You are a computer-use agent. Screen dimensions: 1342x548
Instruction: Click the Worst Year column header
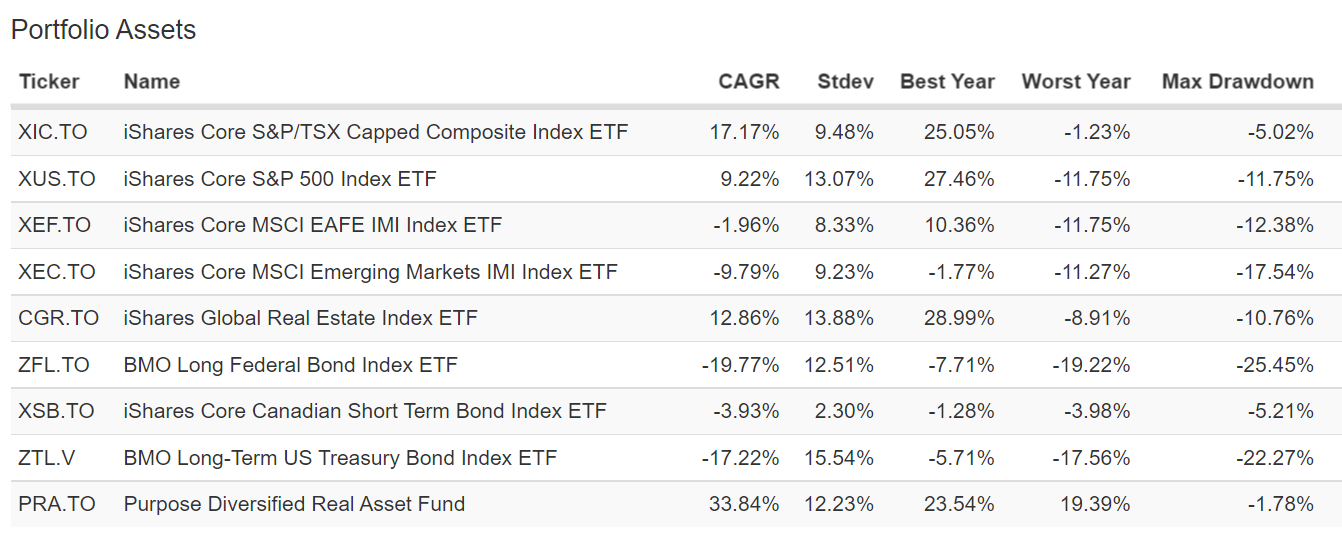(x=1076, y=82)
